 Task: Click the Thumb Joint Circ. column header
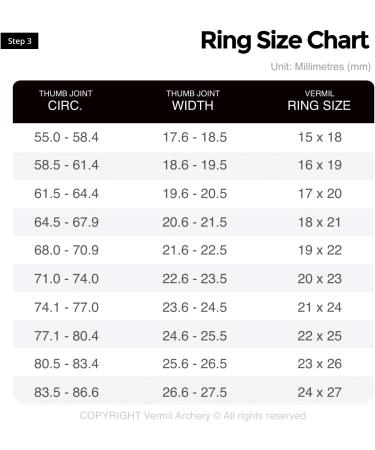tap(65, 101)
